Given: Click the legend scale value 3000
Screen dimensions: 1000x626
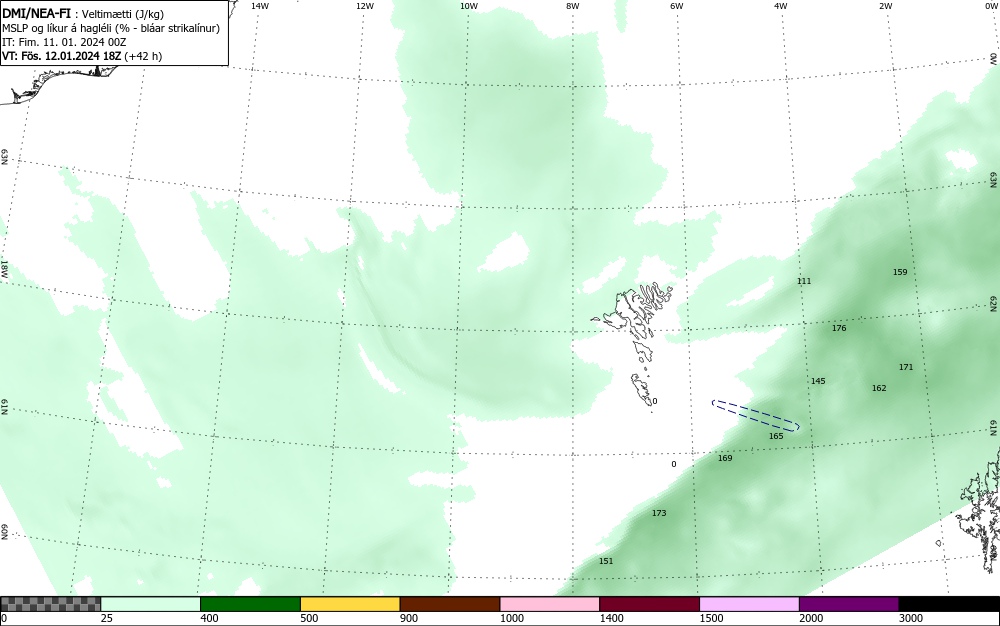Looking at the screenshot, I should 911,618.
